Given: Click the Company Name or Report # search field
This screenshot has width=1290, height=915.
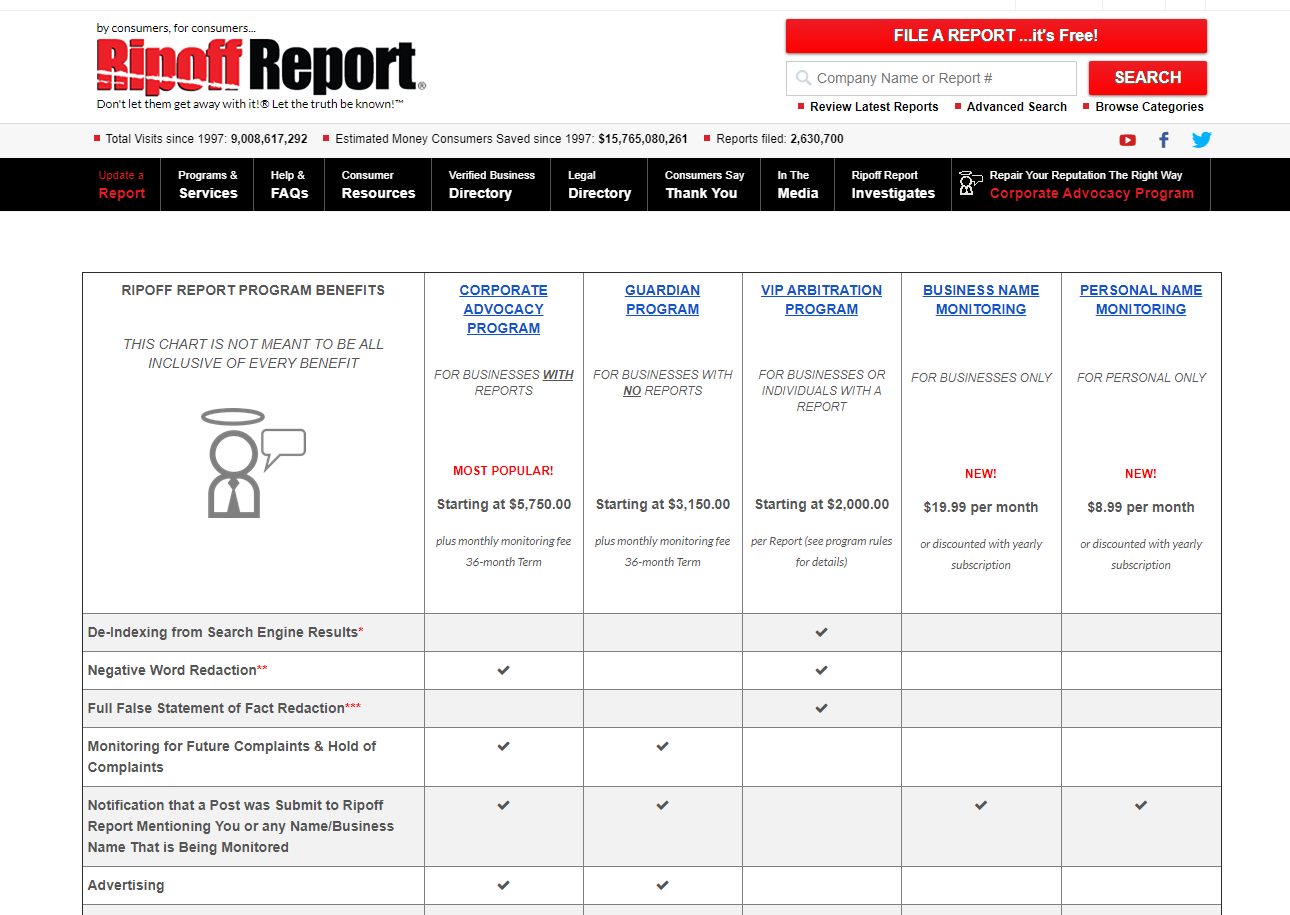Looking at the screenshot, I should (930, 77).
